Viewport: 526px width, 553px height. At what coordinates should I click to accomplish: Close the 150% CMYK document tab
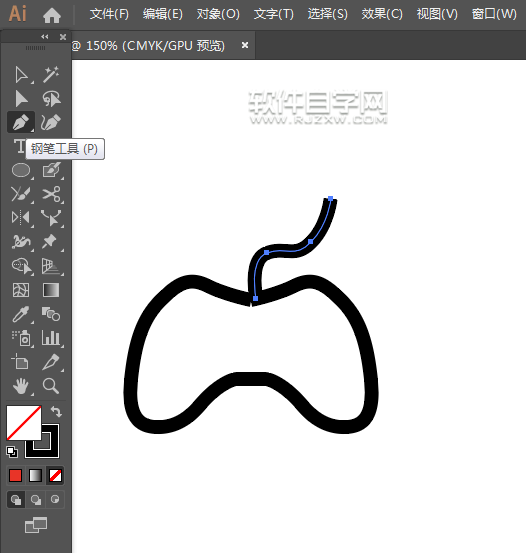click(x=244, y=45)
